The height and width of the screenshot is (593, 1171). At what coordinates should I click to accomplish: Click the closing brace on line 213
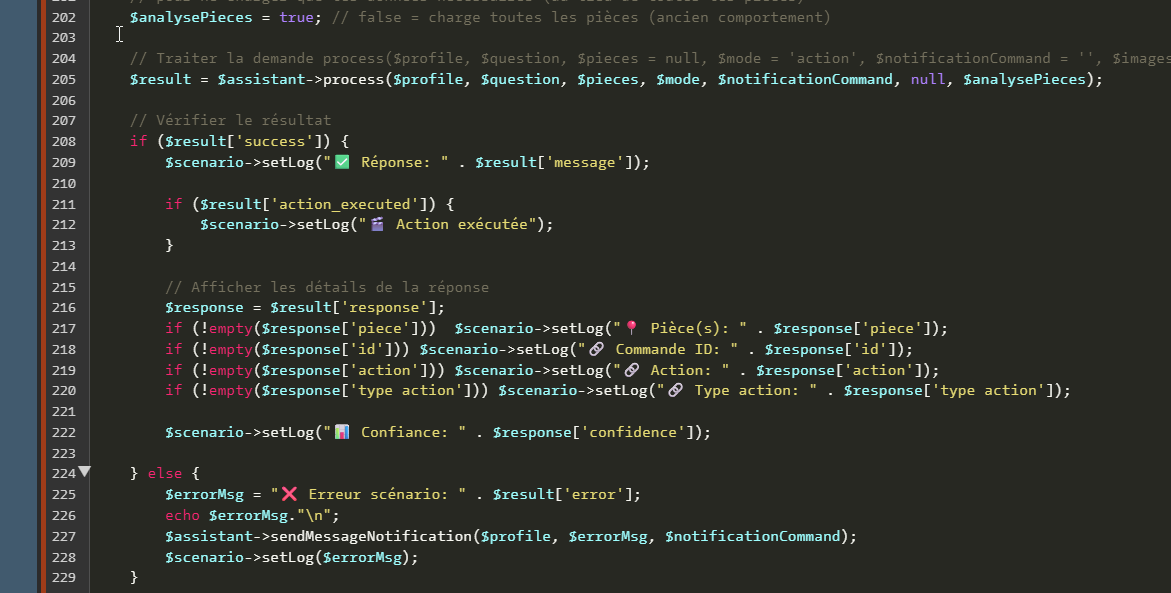point(170,245)
